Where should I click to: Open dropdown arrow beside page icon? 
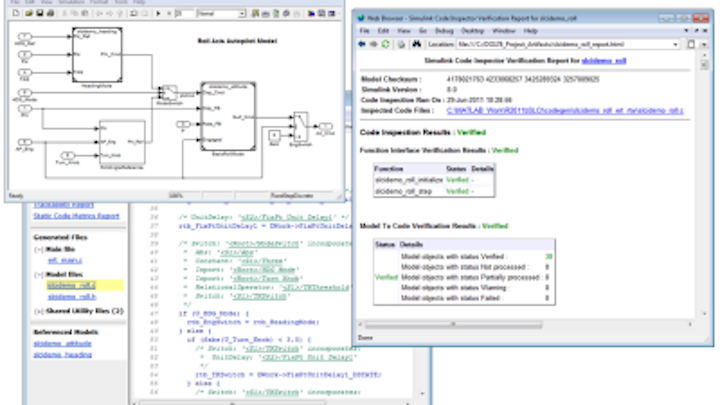coord(704,45)
